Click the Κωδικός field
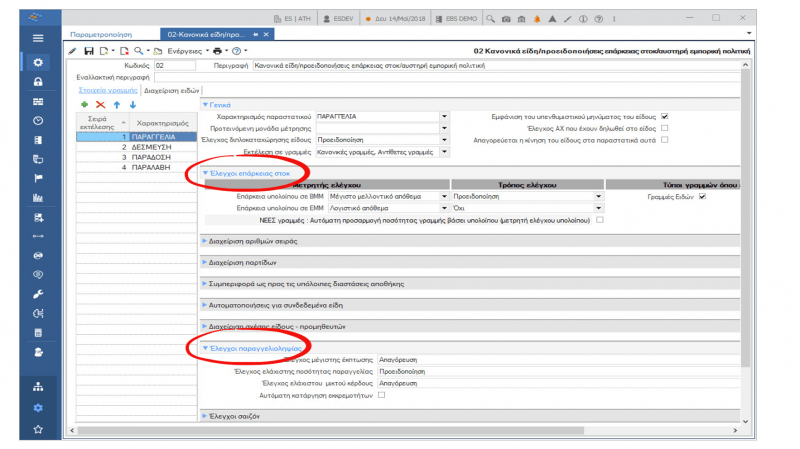Screen dimensions: 800x449 (174, 65)
